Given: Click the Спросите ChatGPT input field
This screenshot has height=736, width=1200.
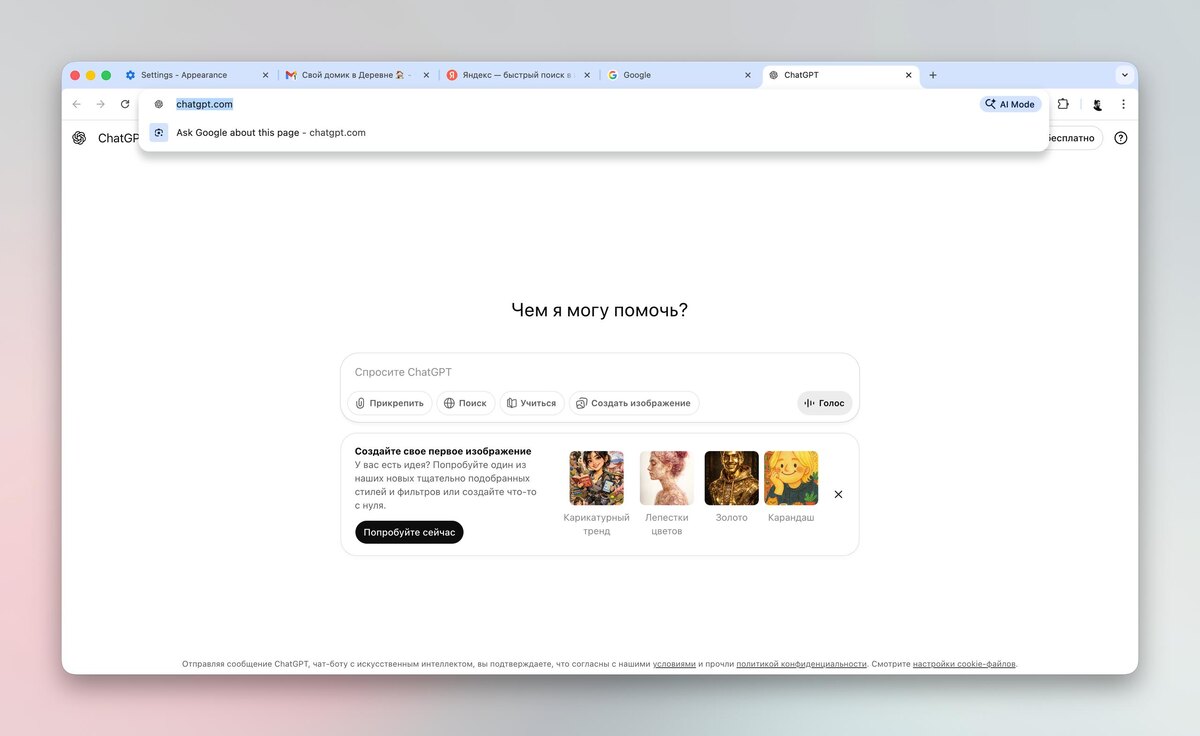Looking at the screenshot, I should click(x=599, y=372).
